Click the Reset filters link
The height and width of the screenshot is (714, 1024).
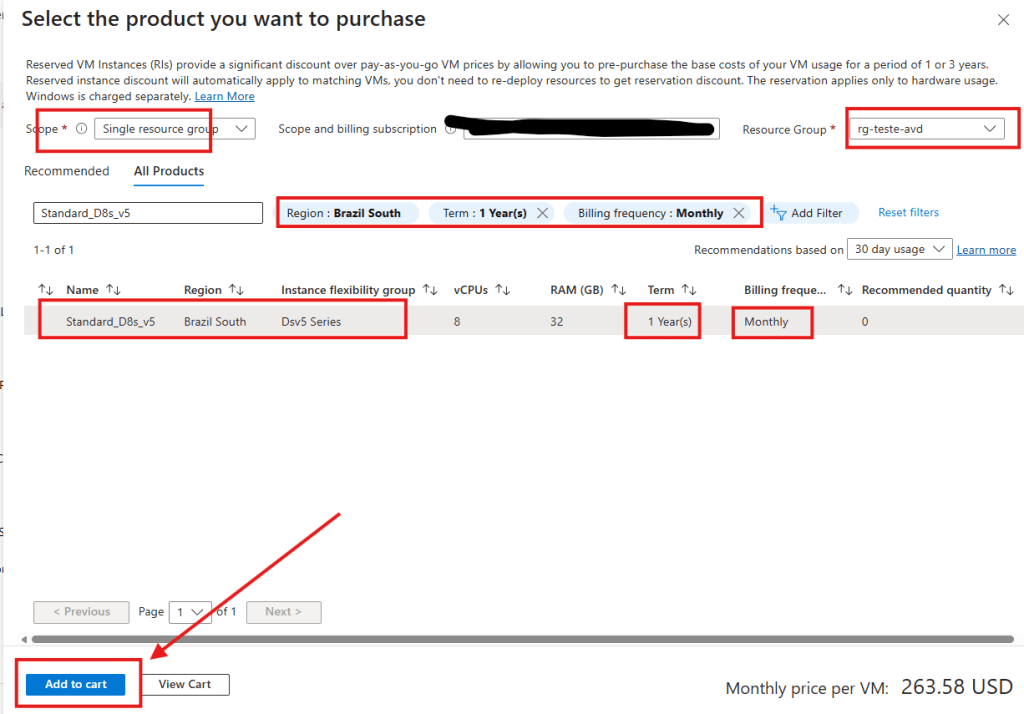[x=908, y=212]
